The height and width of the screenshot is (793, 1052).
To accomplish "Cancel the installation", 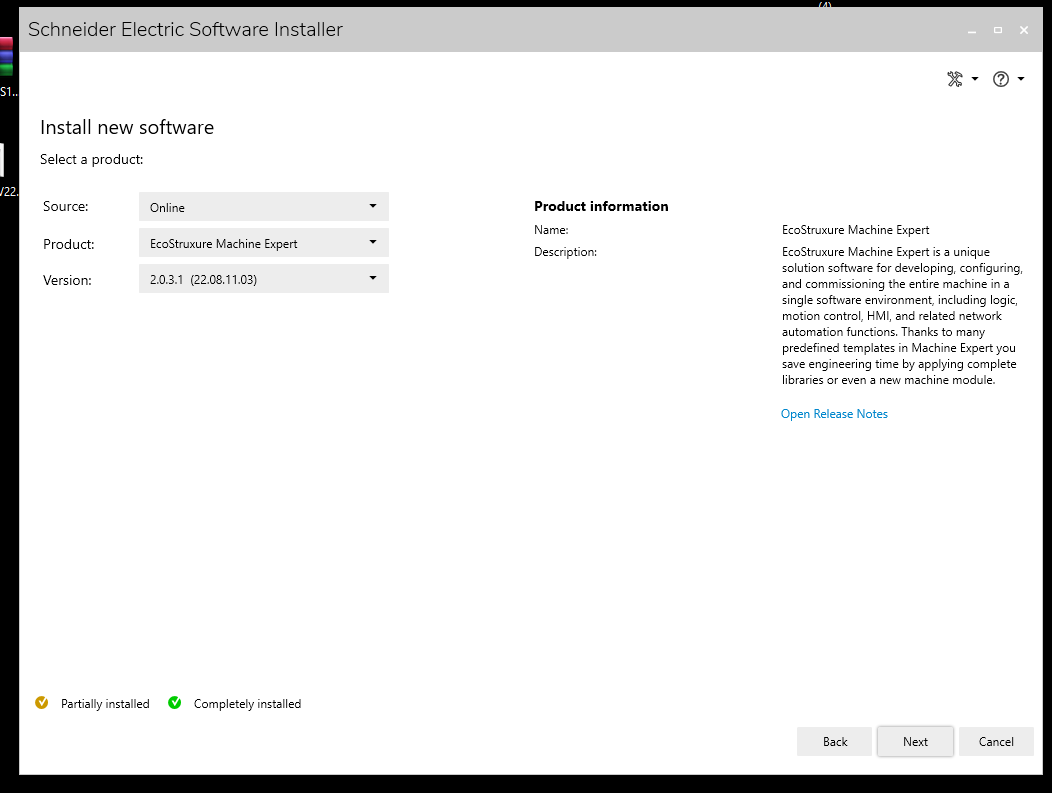I will [x=996, y=741].
